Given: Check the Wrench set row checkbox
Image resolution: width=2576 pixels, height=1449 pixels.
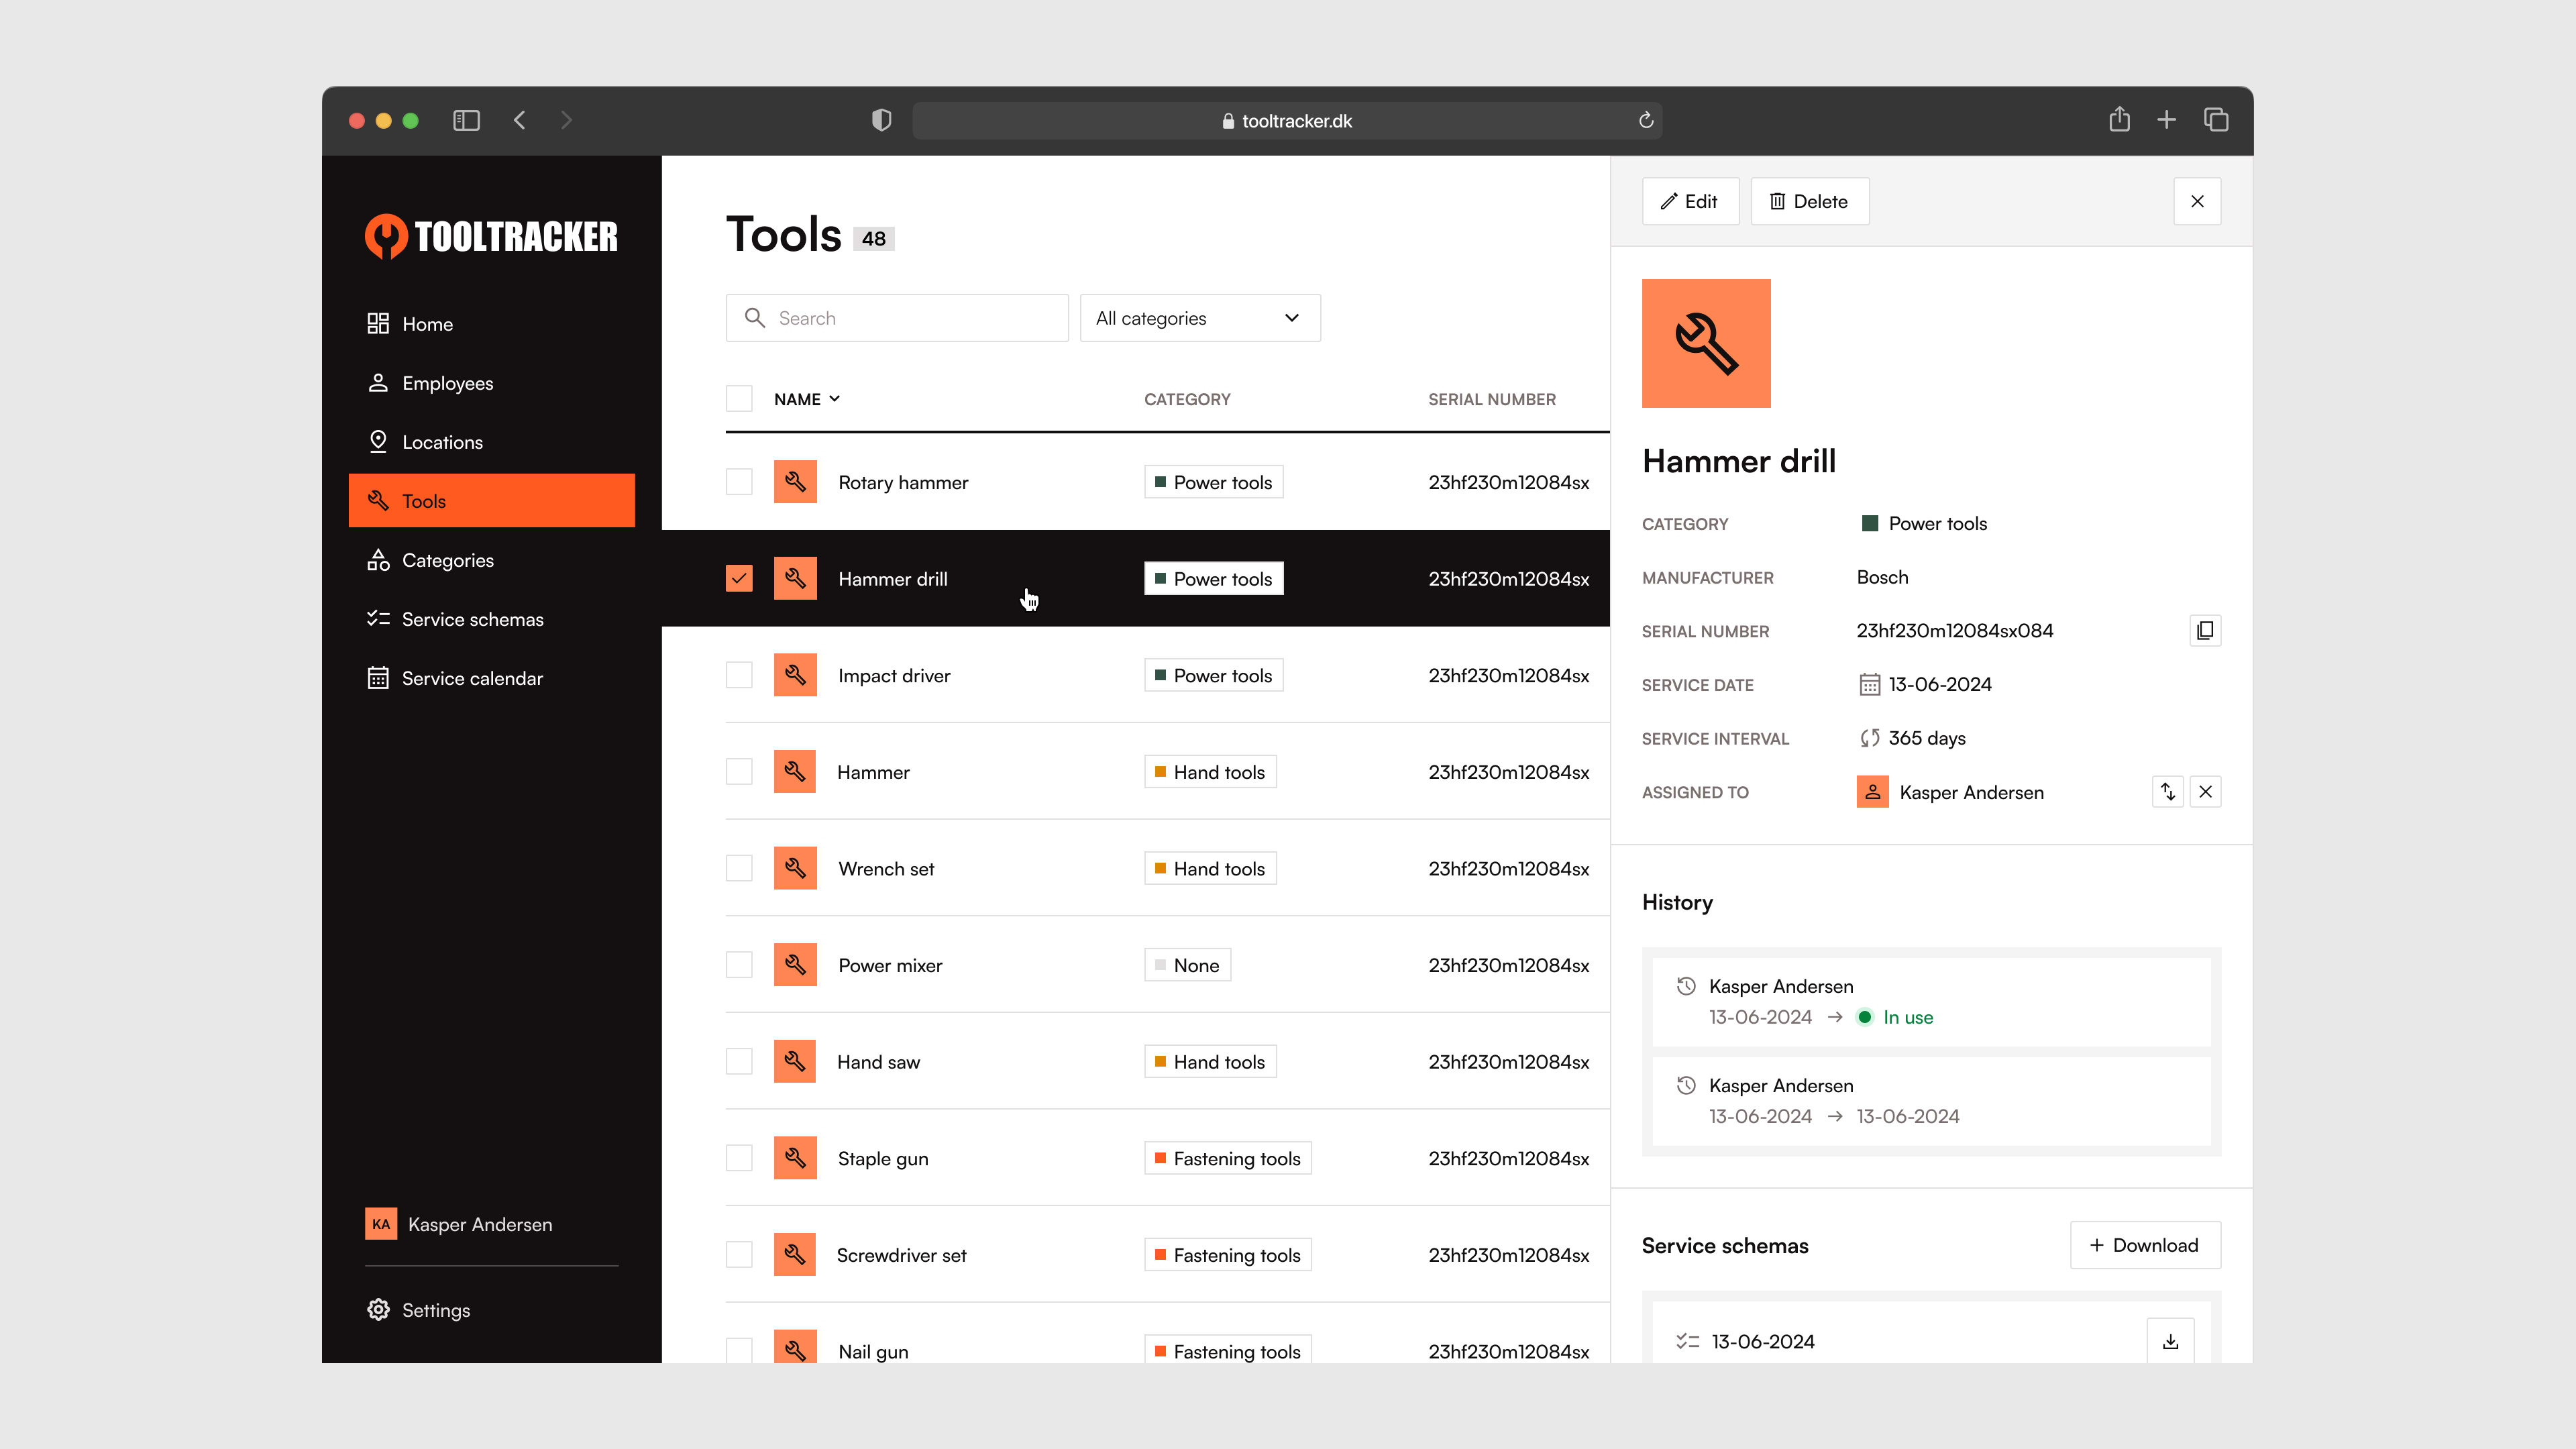Looking at the screenshot, I should [x=739, y=868].
